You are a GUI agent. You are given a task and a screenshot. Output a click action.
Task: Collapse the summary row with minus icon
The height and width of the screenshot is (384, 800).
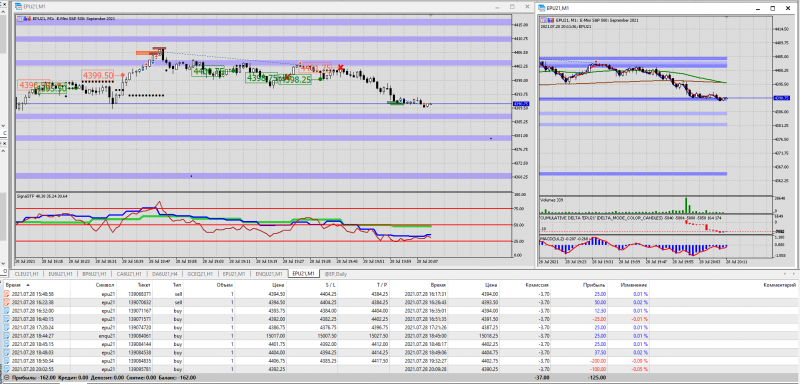5,378
